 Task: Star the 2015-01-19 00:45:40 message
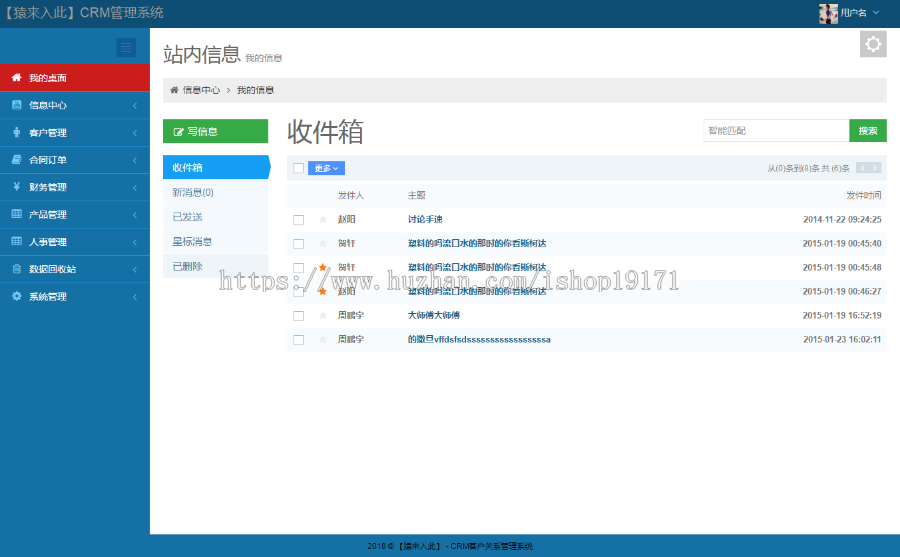point(323,243)
